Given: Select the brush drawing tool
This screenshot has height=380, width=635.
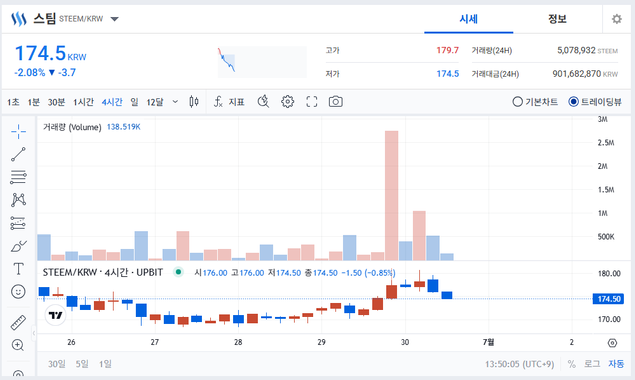Looking at the screenshot, I should point(18,246).
